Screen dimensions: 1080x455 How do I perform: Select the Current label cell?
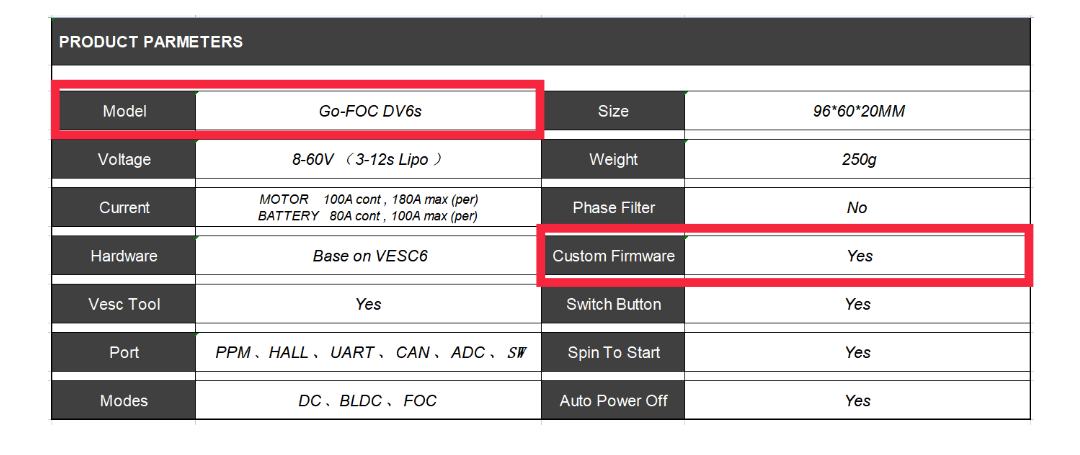(x=125, y=208)
